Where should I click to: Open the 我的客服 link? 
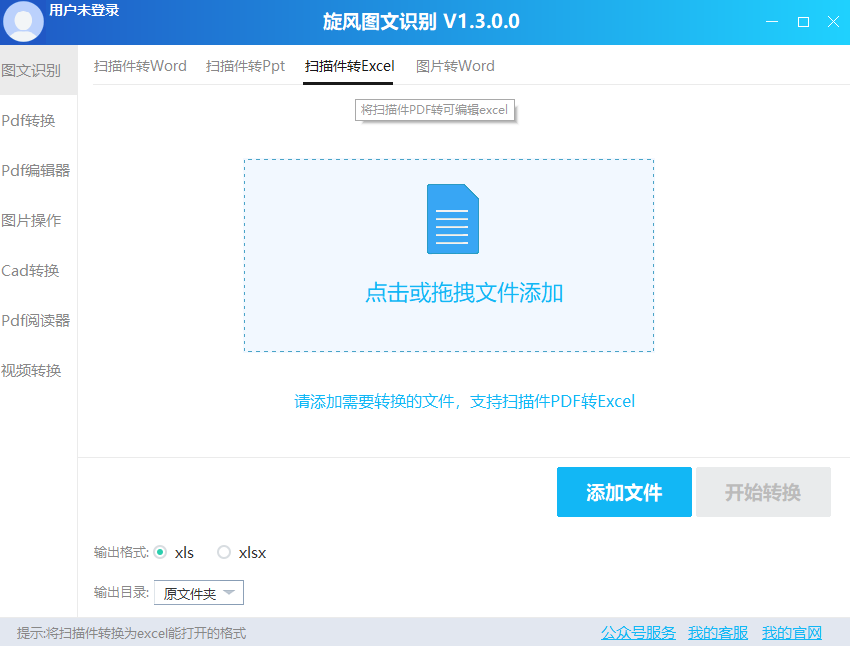click(718, 633)
